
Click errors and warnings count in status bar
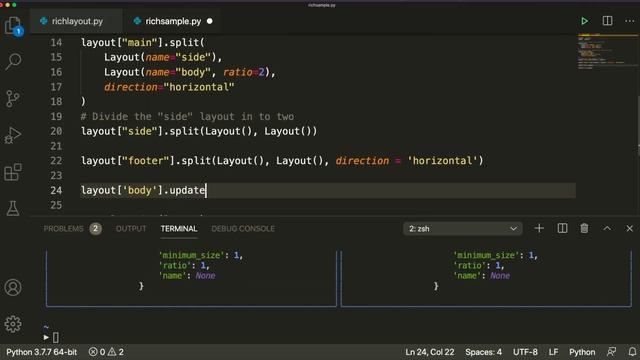(106, 352)
